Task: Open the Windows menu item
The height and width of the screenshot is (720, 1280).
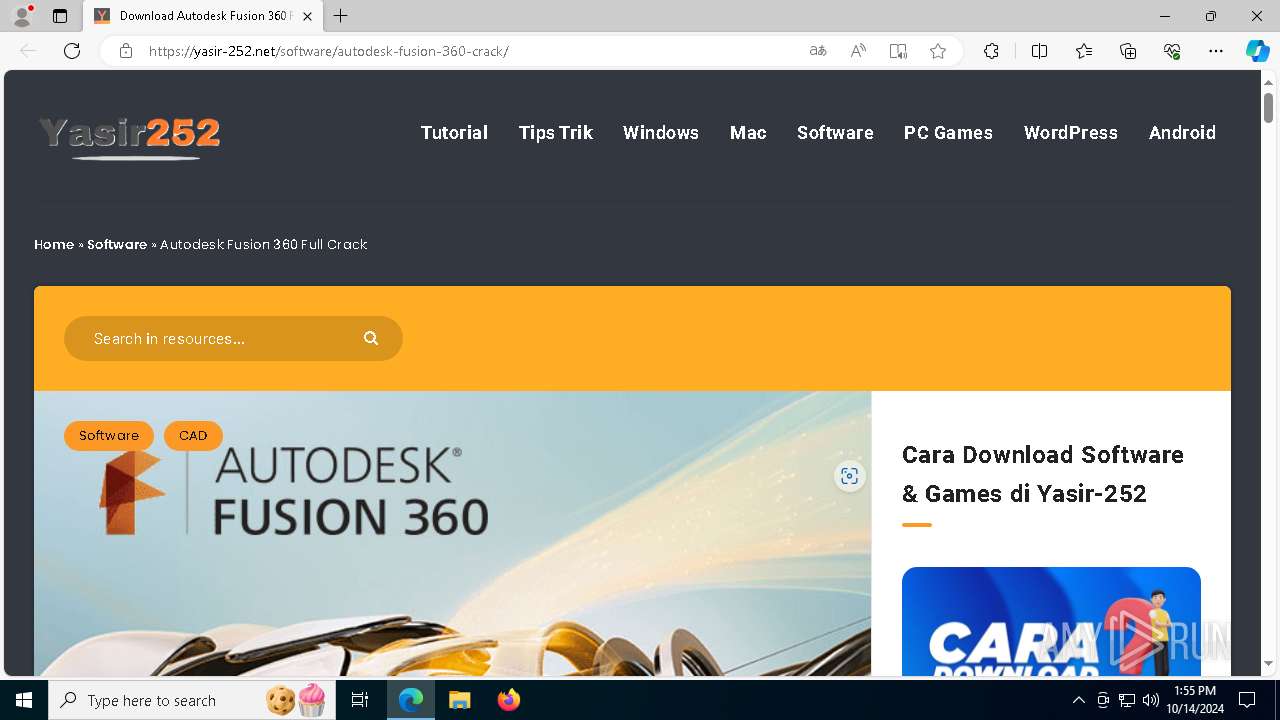Action: (661, 133)
